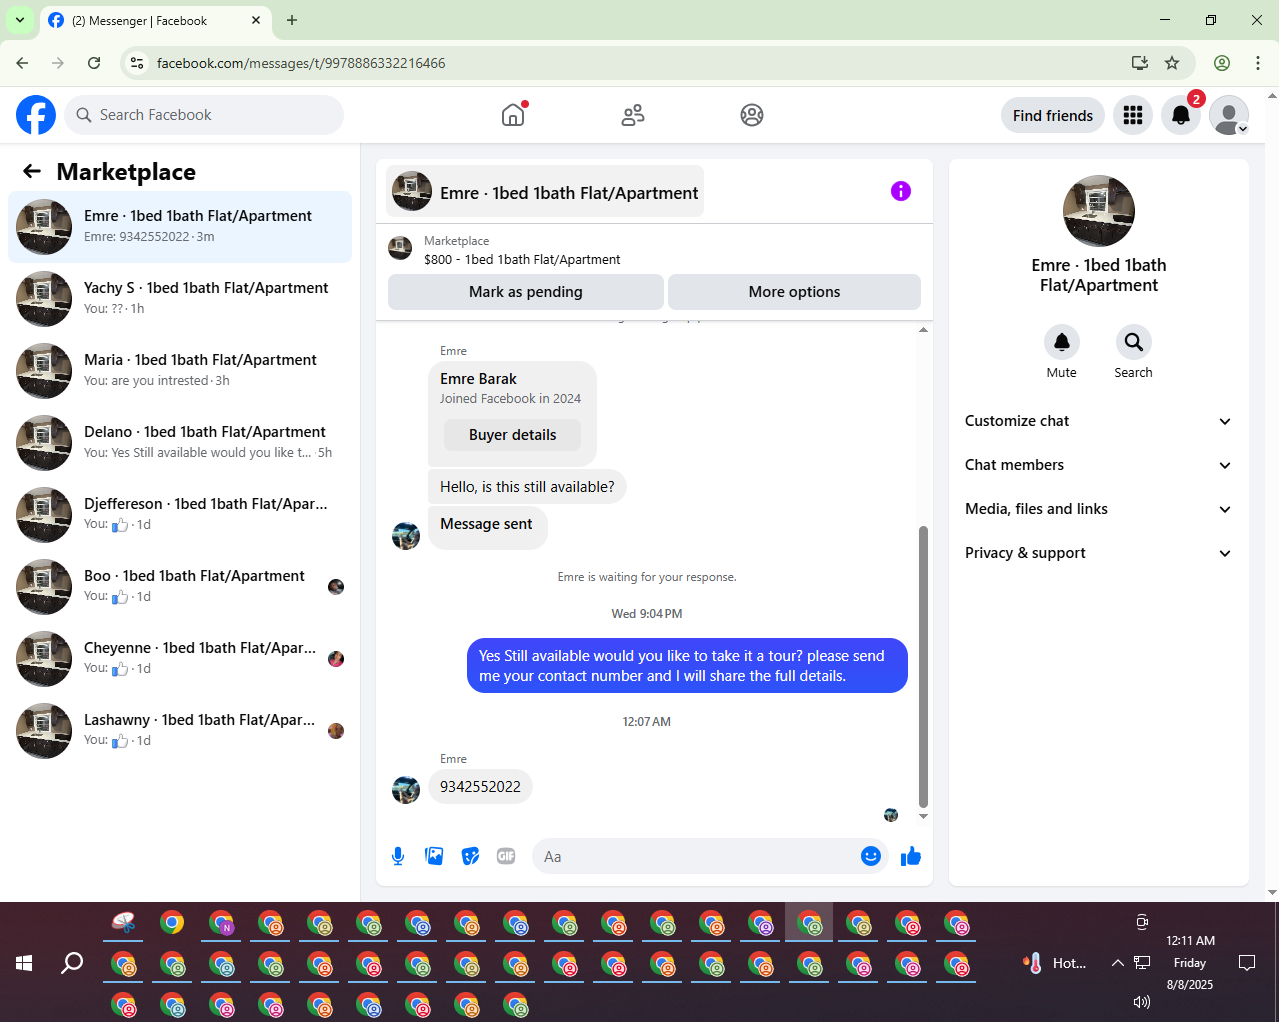
Task: View site information icon in address bar
Action: pos(138,63)
